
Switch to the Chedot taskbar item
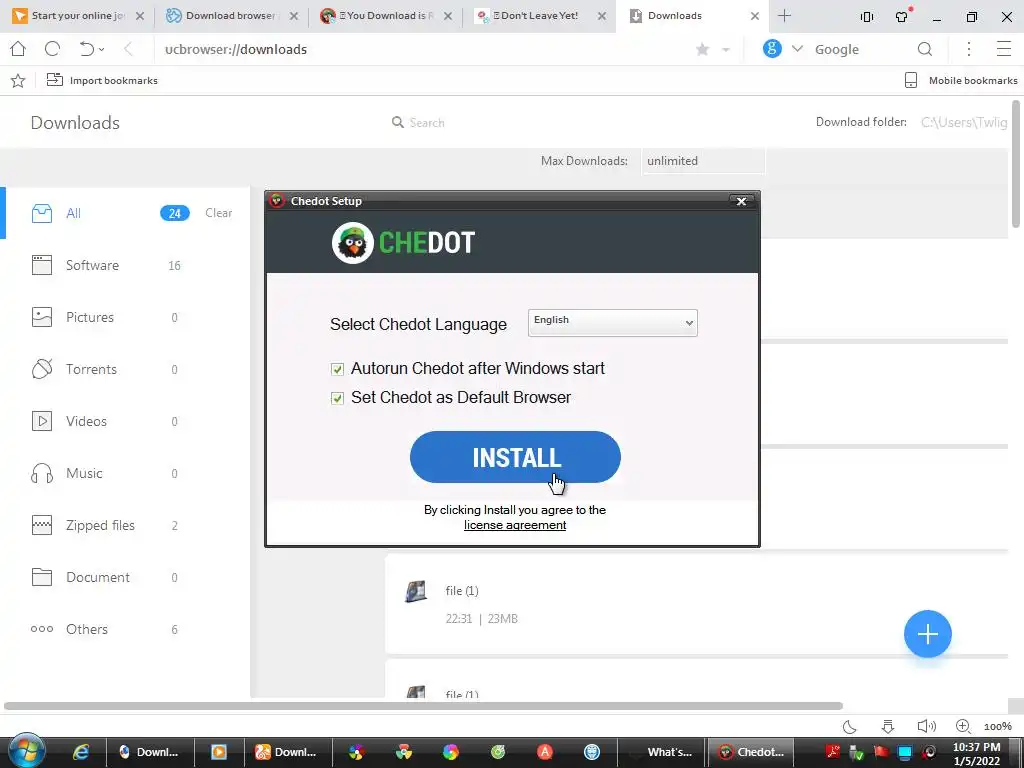pos(751,752)
